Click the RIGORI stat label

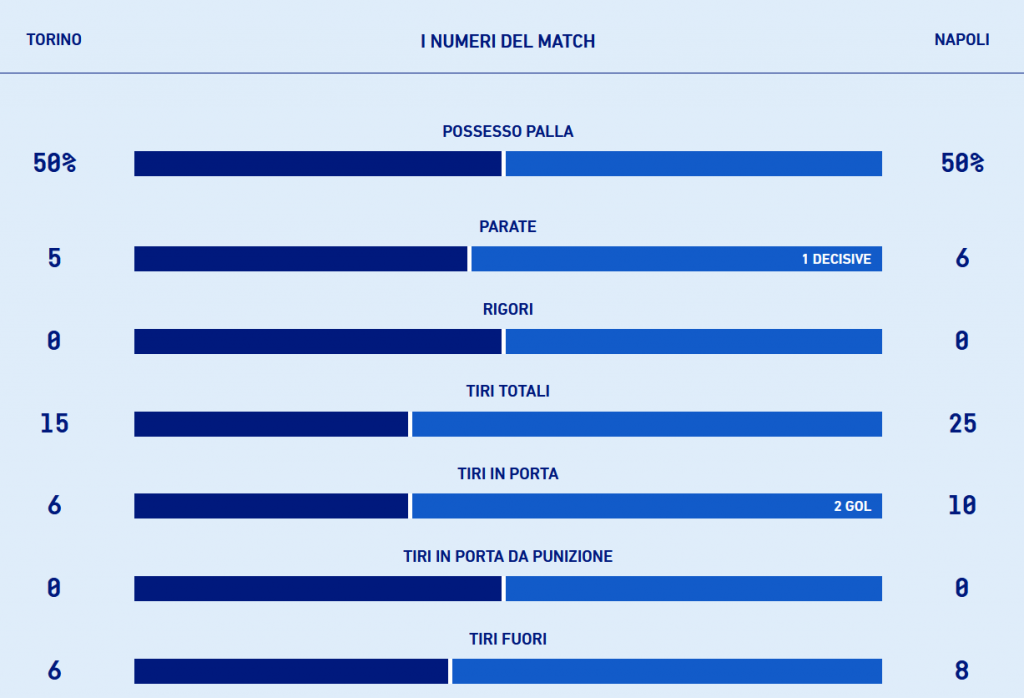point(508,310)
